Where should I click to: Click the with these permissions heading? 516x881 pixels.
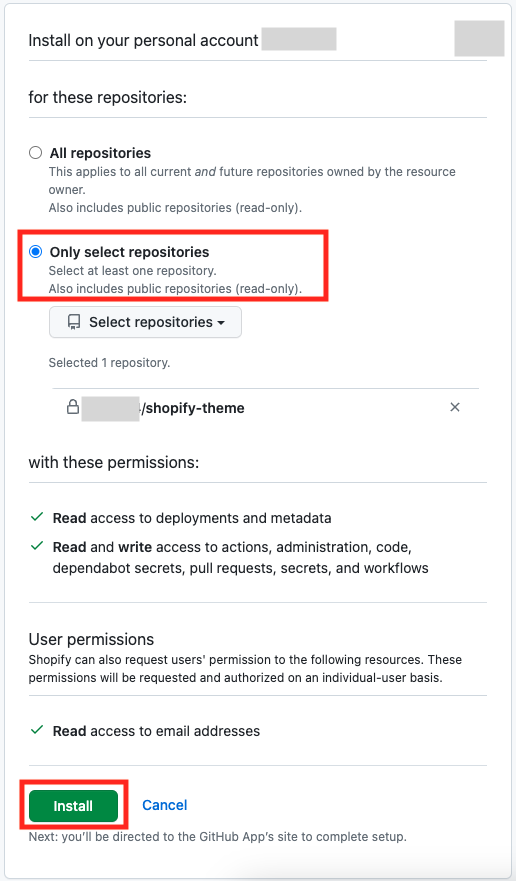pos(114,462)
